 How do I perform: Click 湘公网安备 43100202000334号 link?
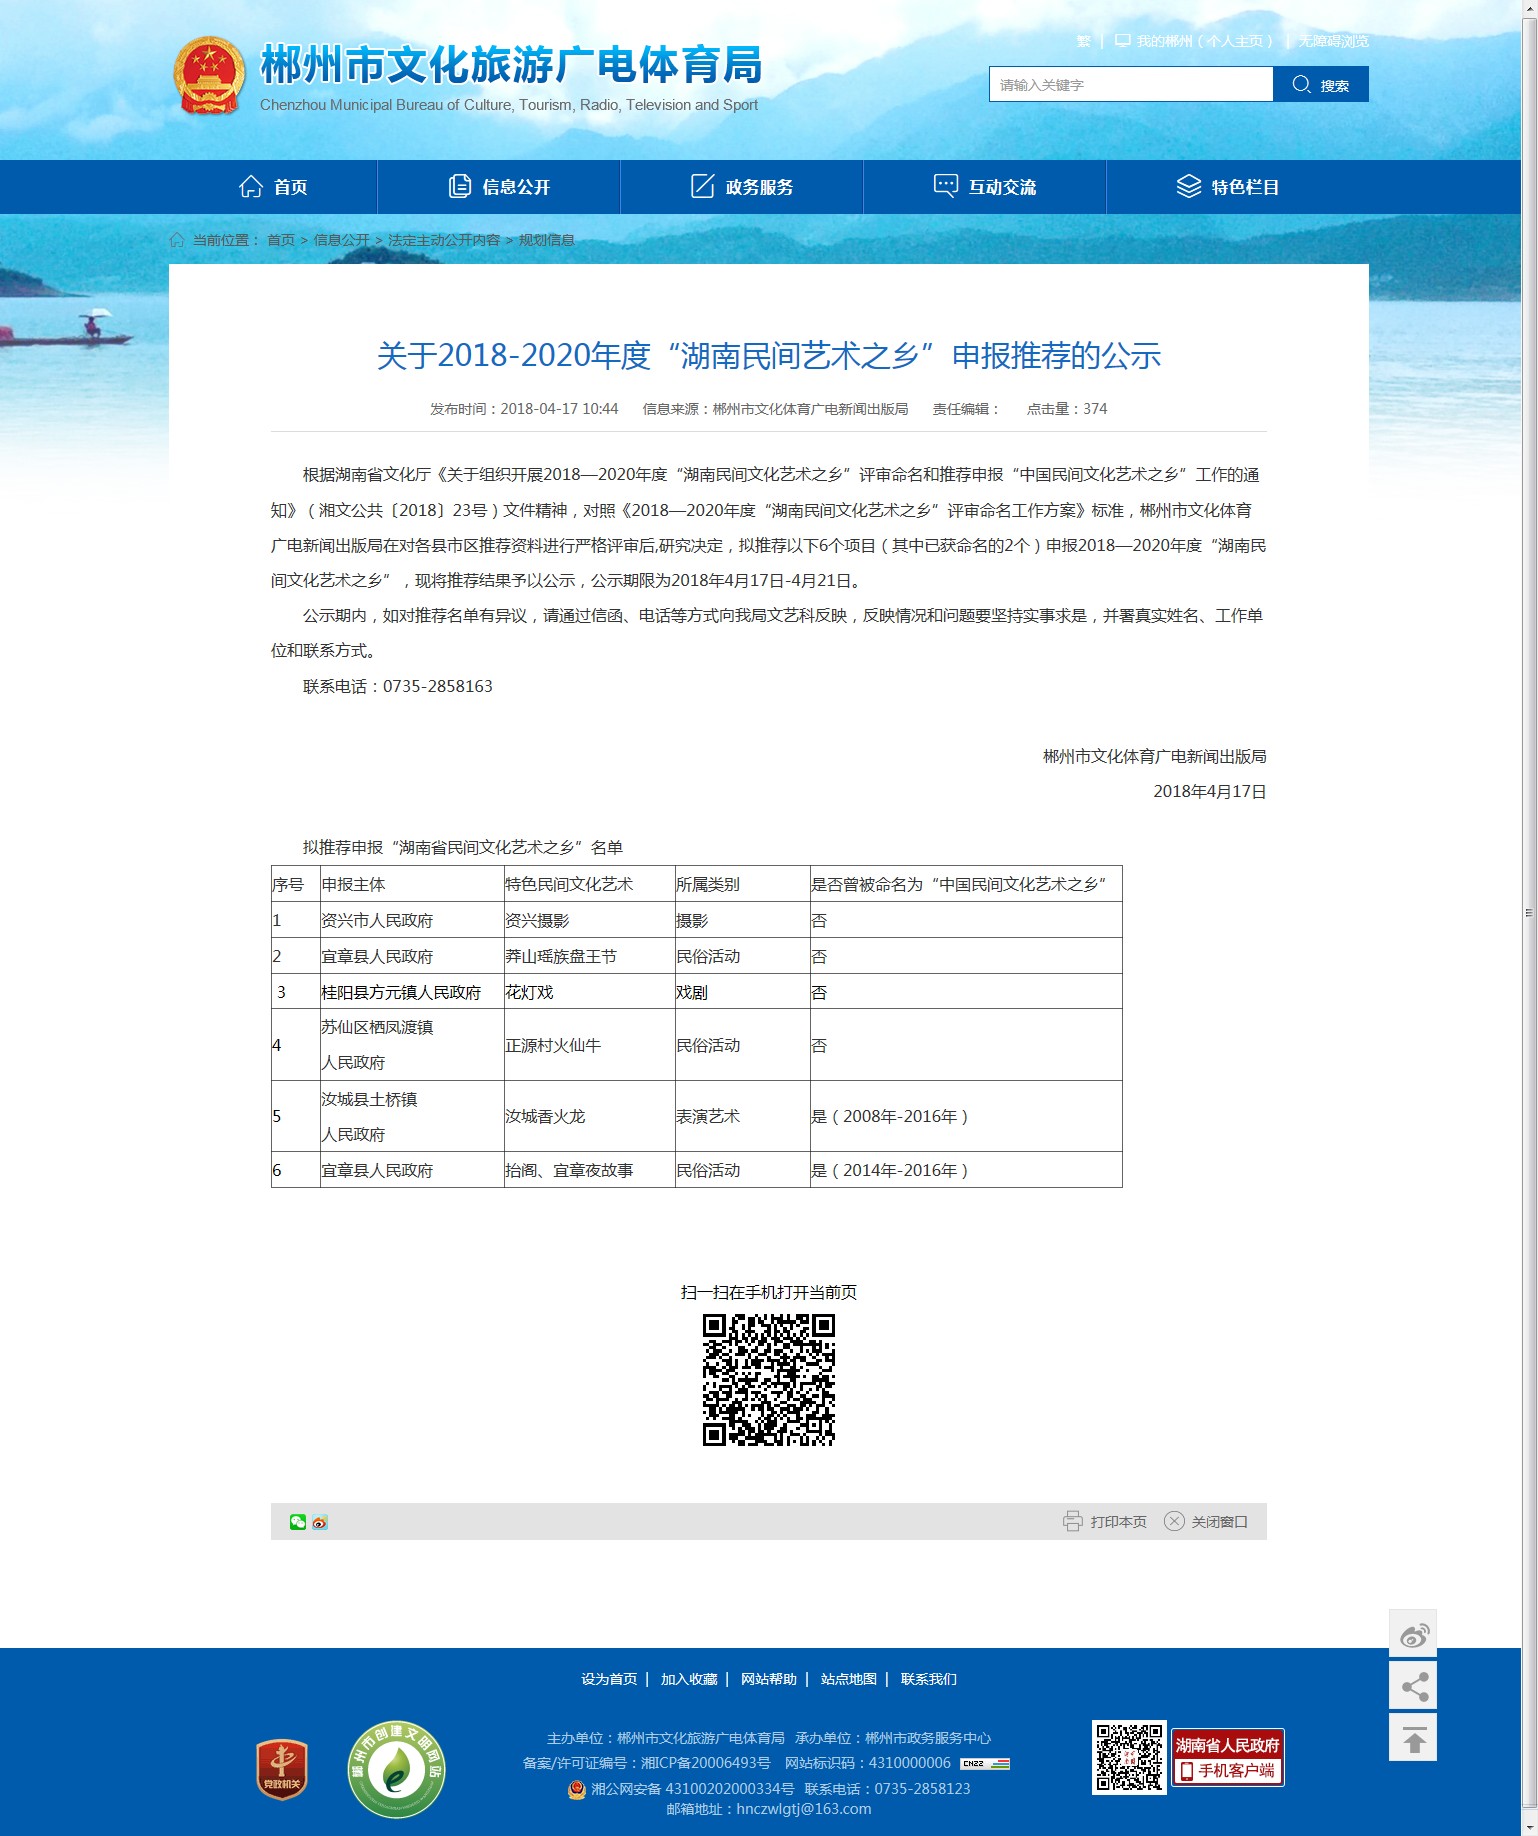(x=693, y=1789)
